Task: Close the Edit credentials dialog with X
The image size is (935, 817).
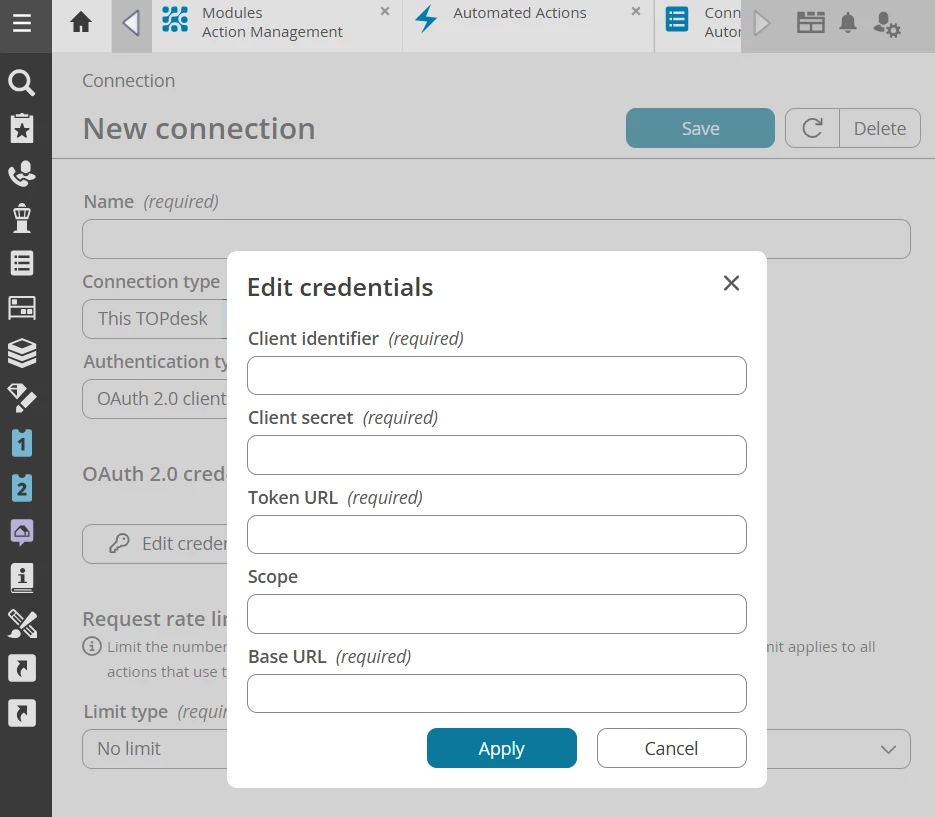Action: [x=731, y=283]
